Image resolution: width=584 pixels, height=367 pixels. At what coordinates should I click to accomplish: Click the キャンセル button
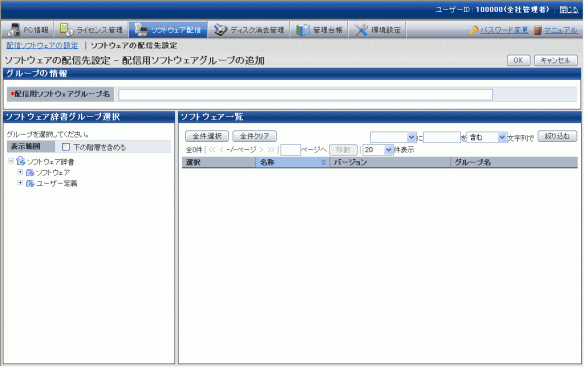point(555,60)
